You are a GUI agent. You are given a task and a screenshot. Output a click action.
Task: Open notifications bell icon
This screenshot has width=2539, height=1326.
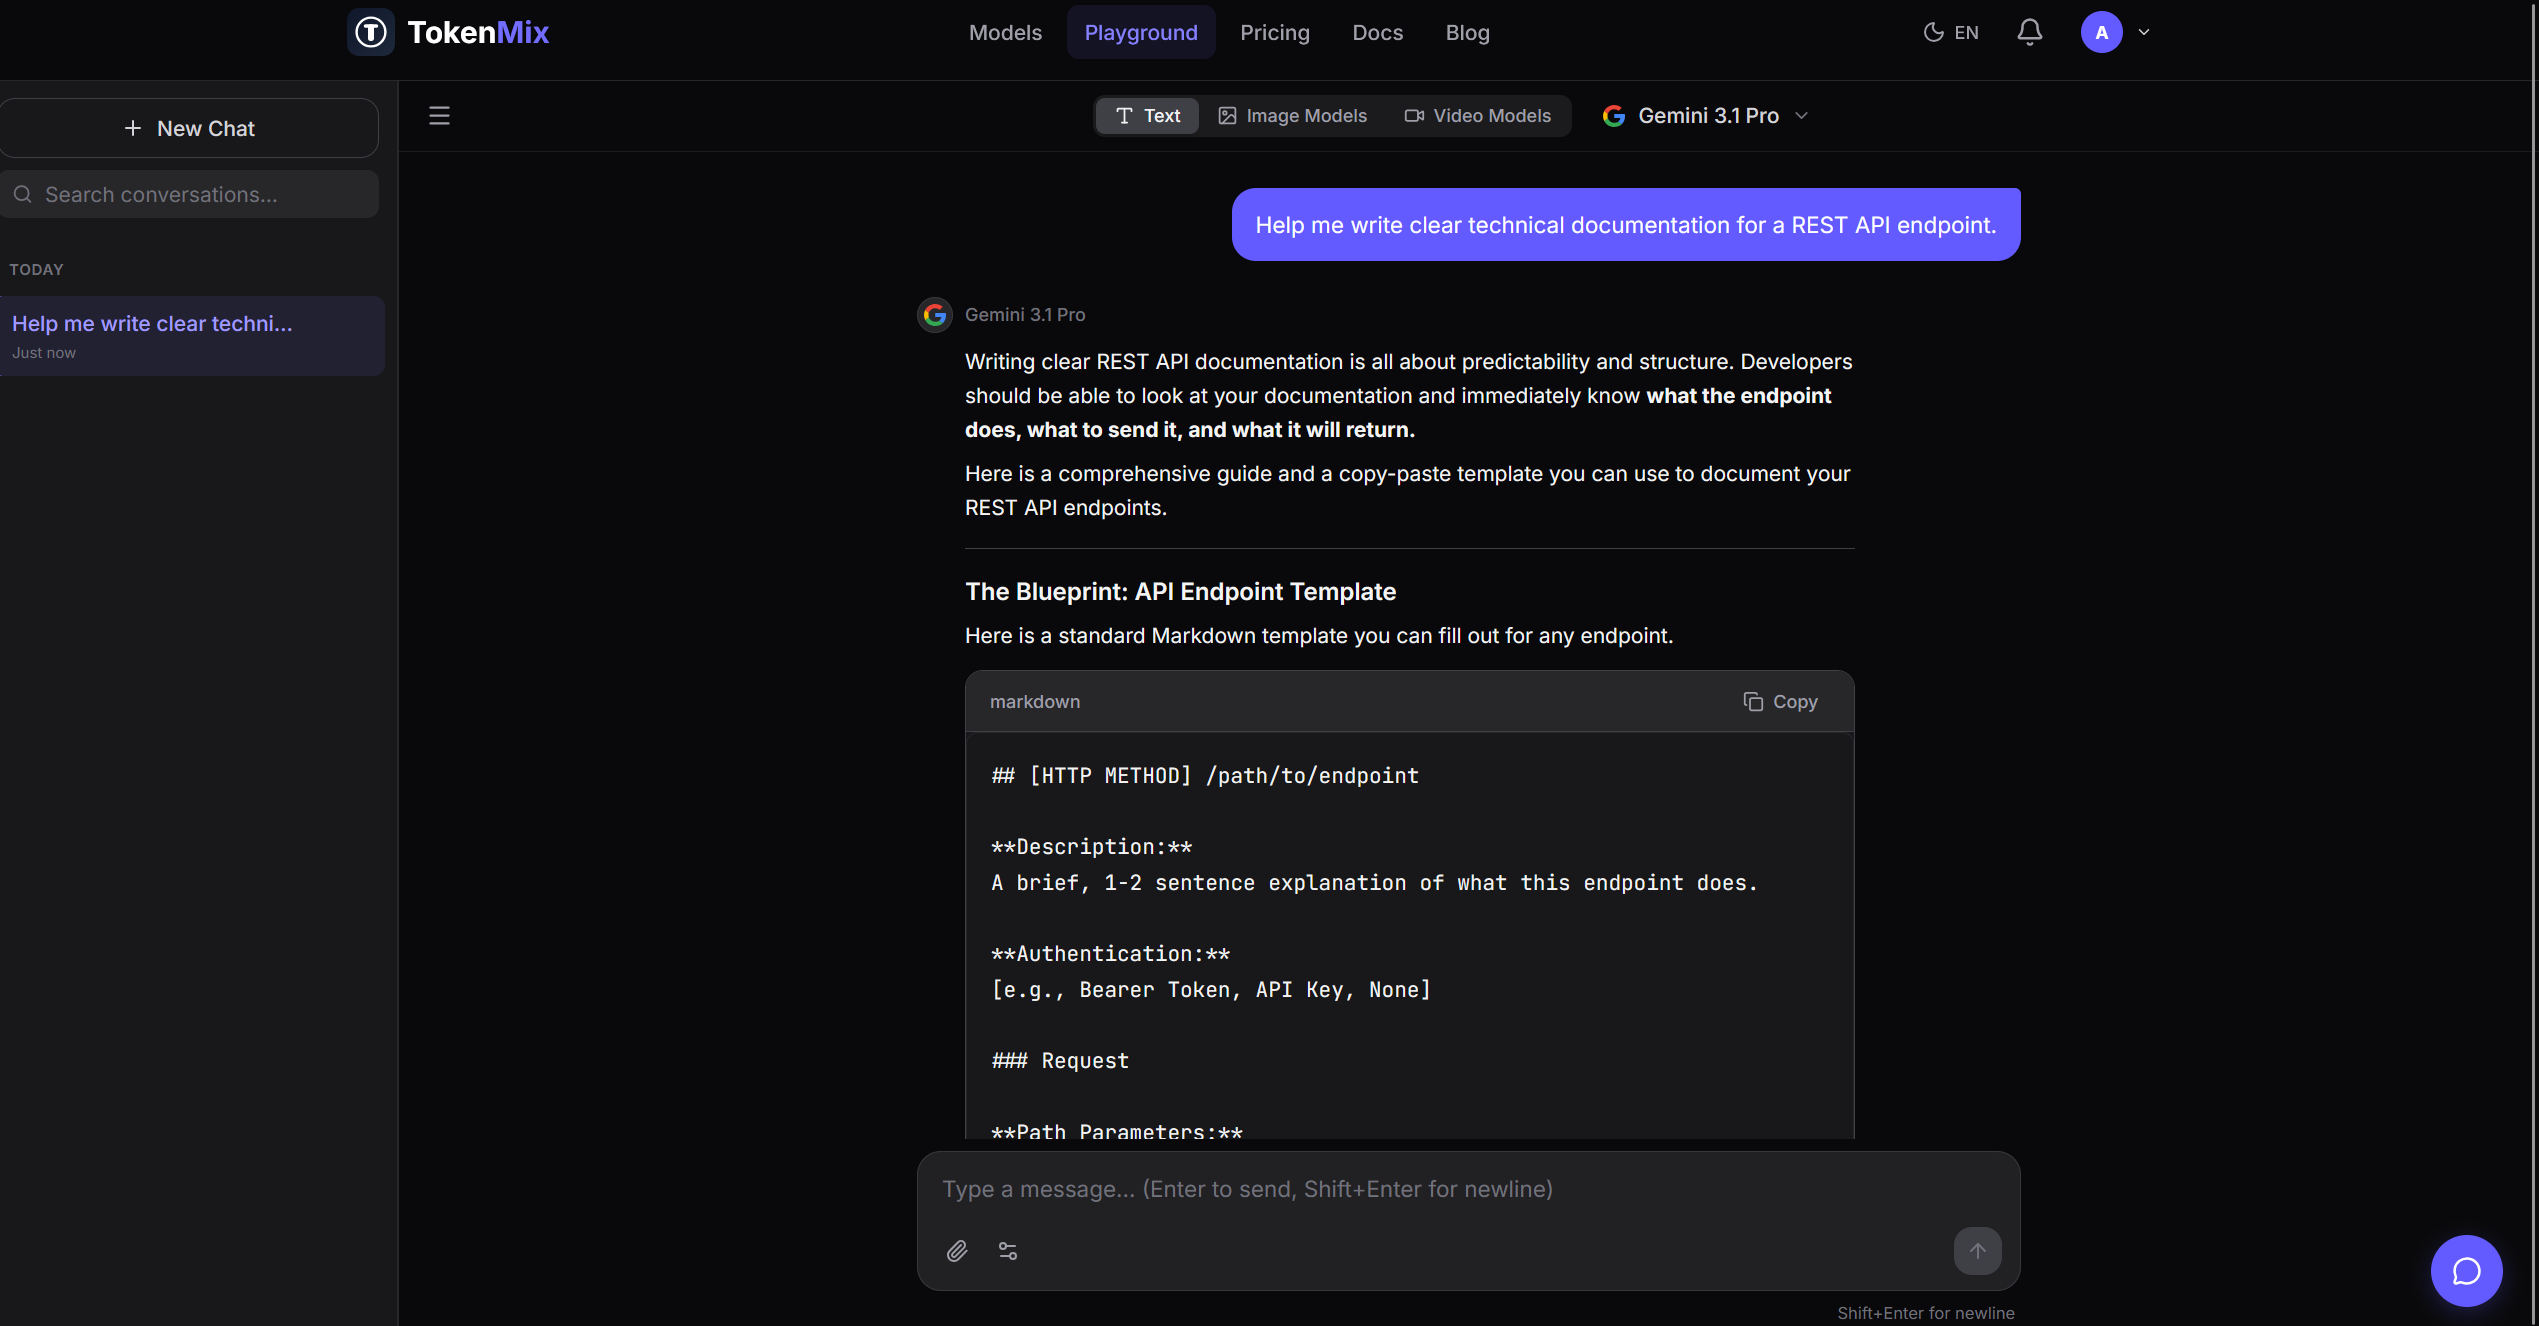point(2029,32)
